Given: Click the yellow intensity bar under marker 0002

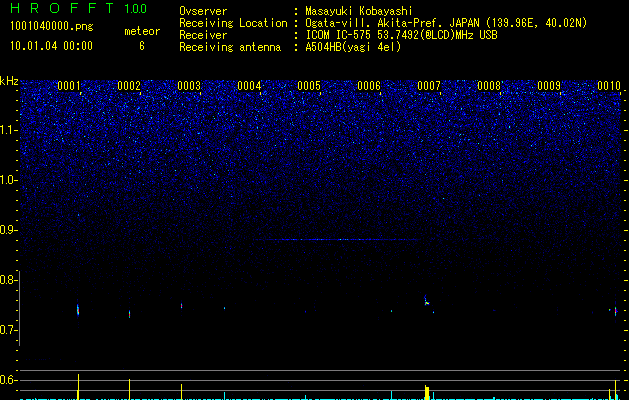Looking at the screenshot, I should 130,389.
